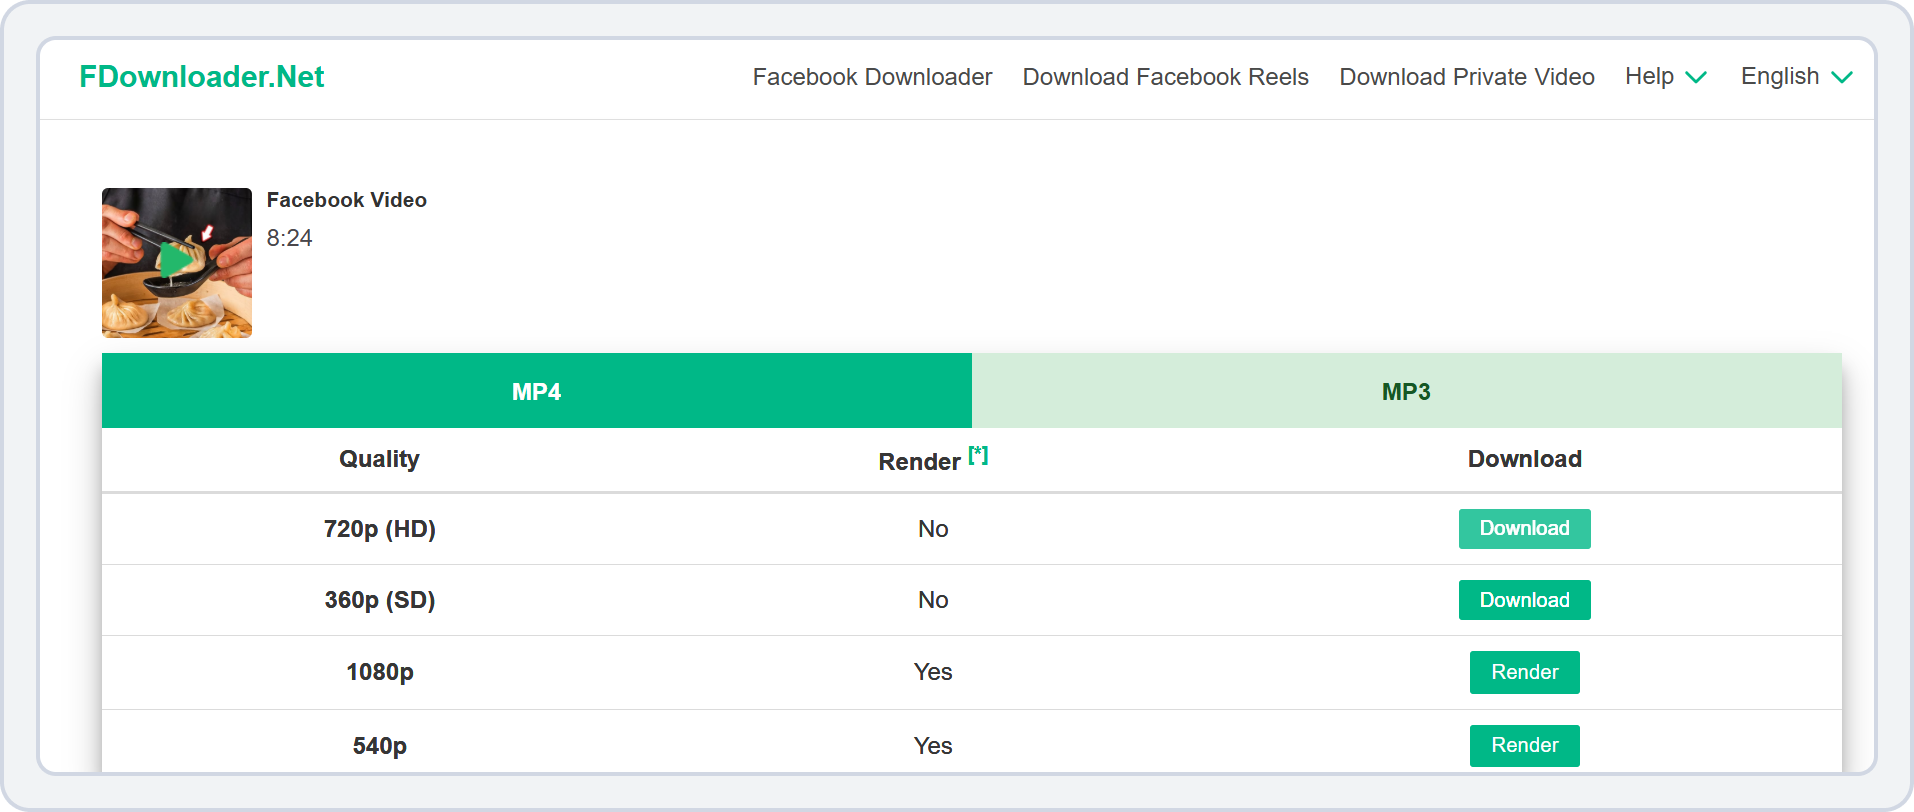Viewport: 1914px width, 812px height.
Task: Open Facebook Downloader from the navigation
Action: coord(871,77)
